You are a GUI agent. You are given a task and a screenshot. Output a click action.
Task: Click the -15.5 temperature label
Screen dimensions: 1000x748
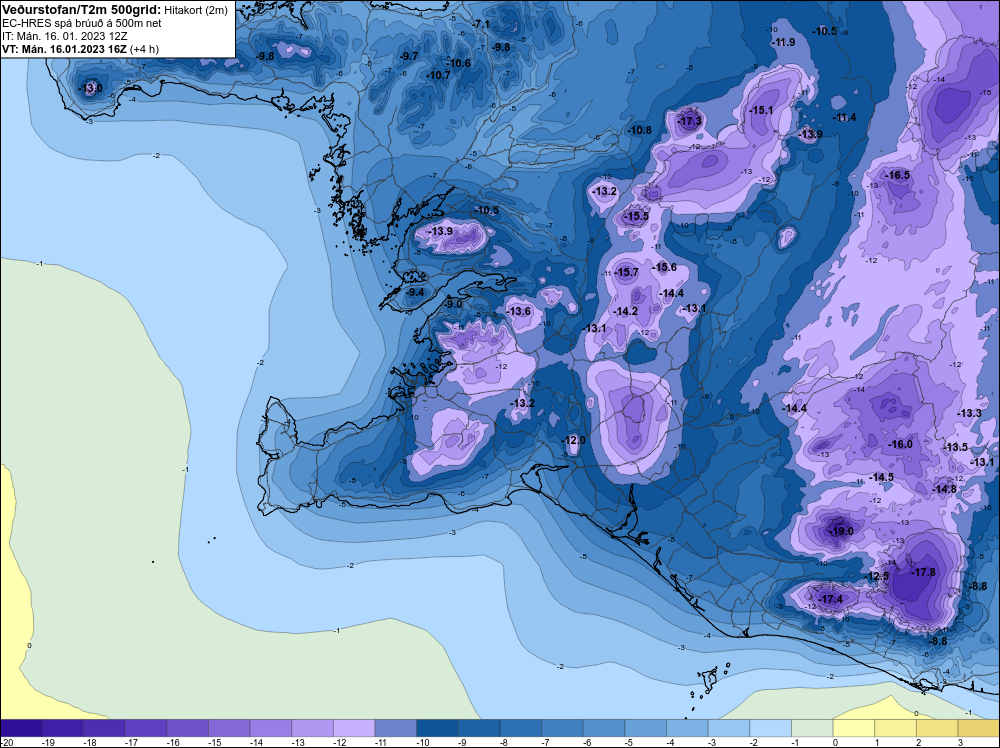[636, 217]
